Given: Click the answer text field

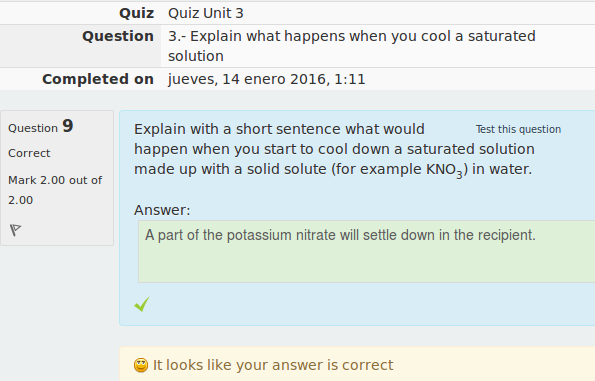Looking at the screenshot, I should point(367,251).
